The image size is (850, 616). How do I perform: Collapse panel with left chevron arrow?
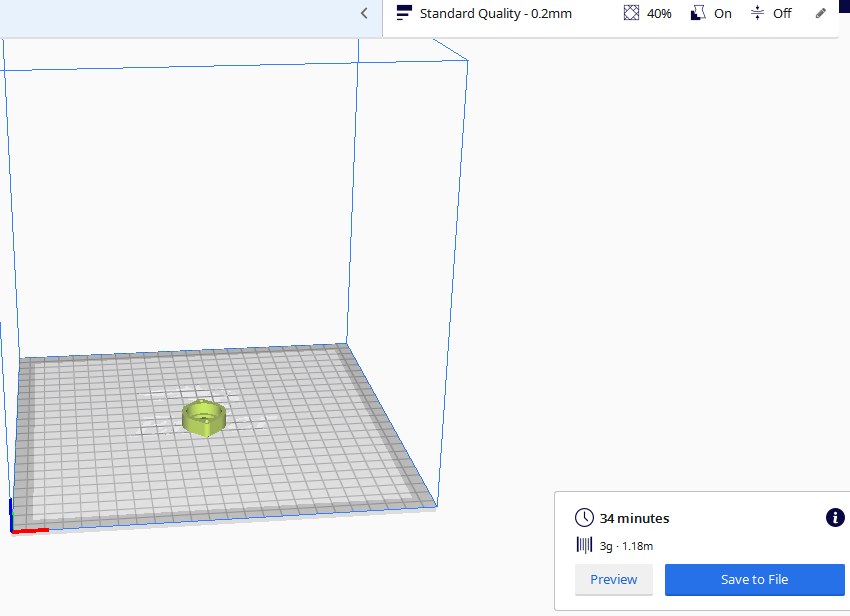tap(364, 13)
